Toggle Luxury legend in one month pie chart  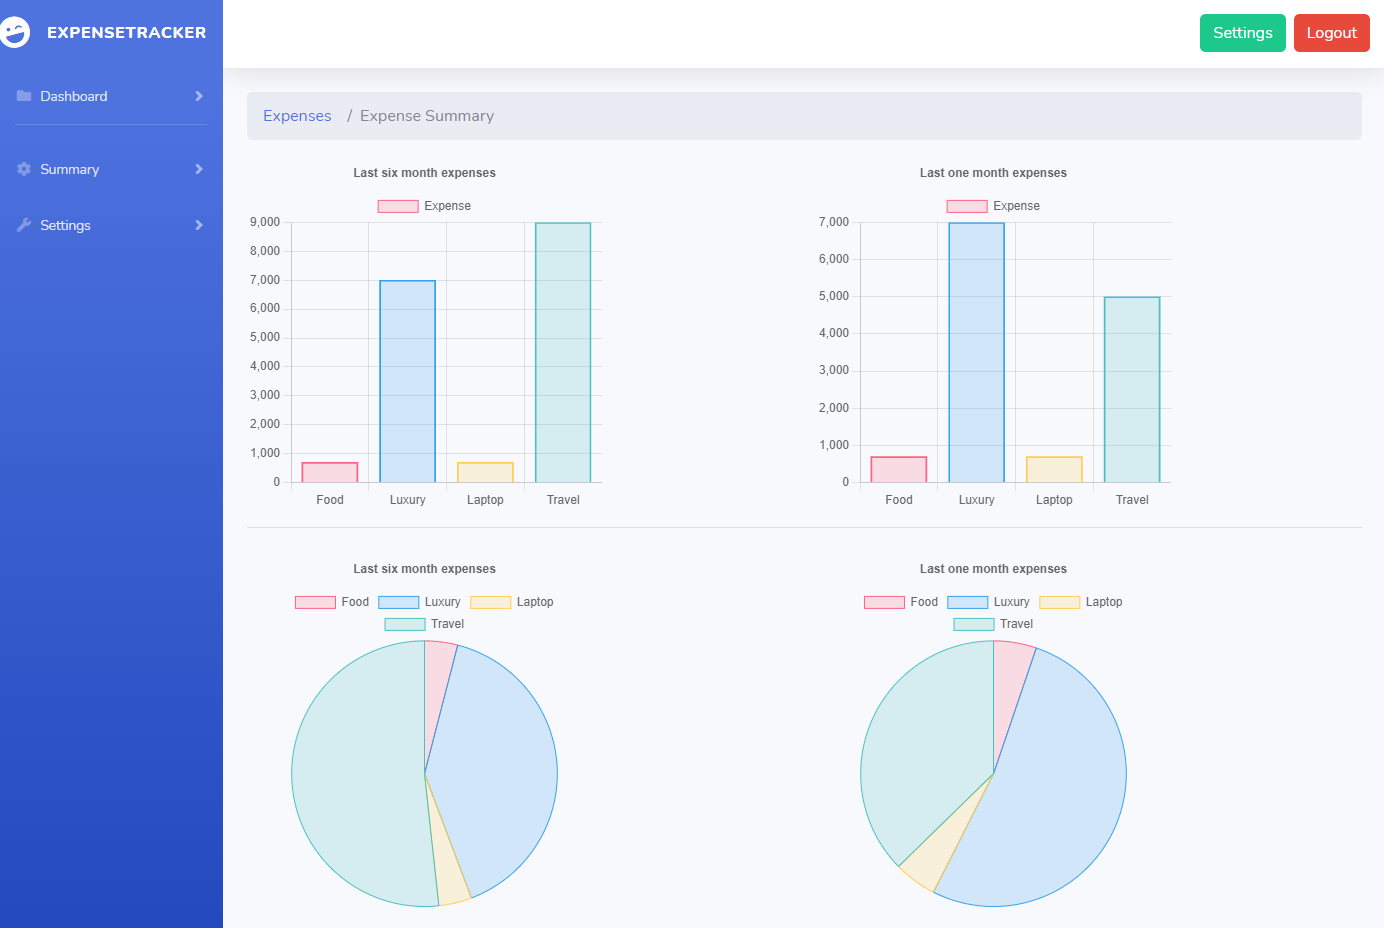(988, 602)
